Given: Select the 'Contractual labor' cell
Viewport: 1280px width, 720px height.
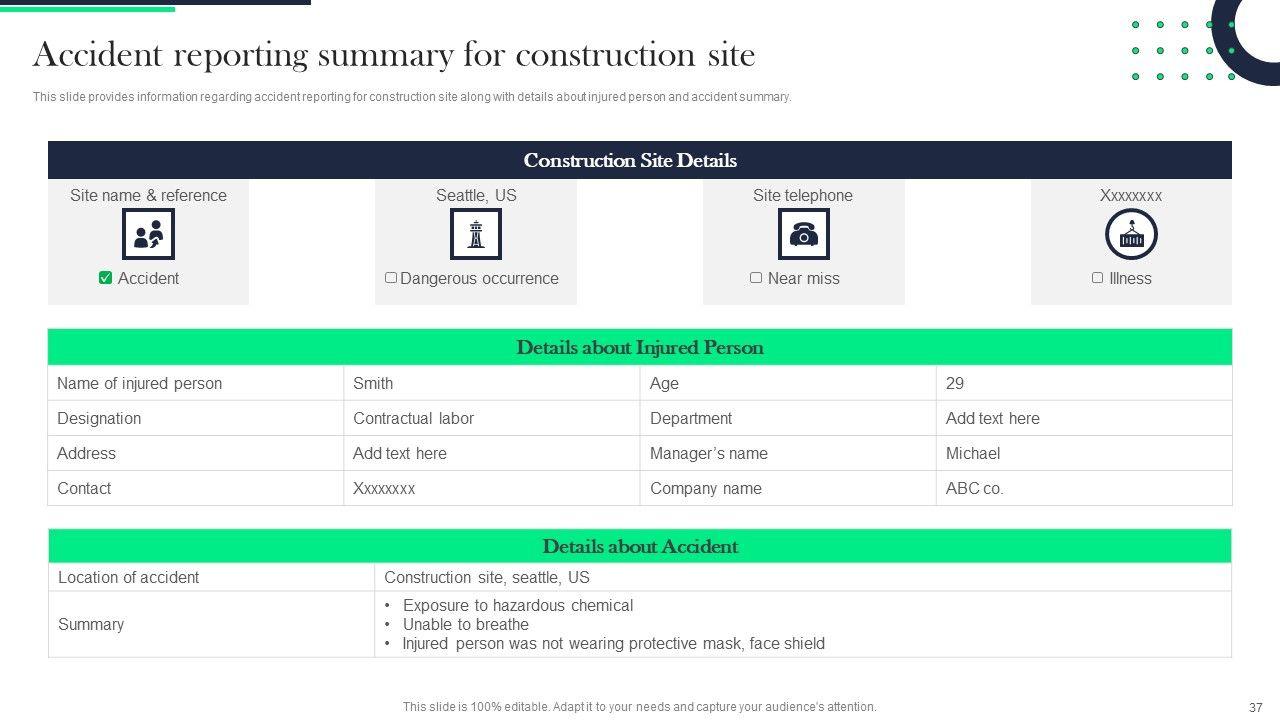Looking at the screenshot, I should (492, 418).
